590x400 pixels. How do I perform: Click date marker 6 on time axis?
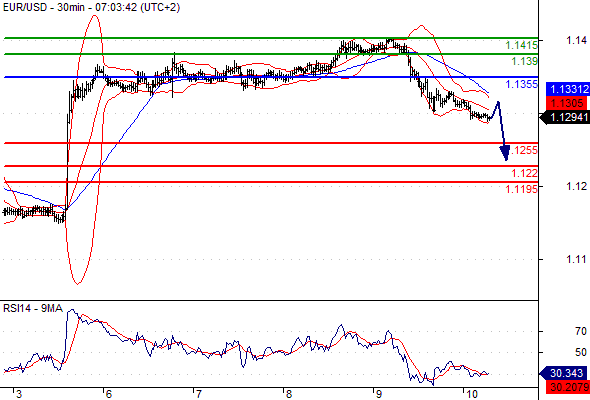tap(108, 394)
